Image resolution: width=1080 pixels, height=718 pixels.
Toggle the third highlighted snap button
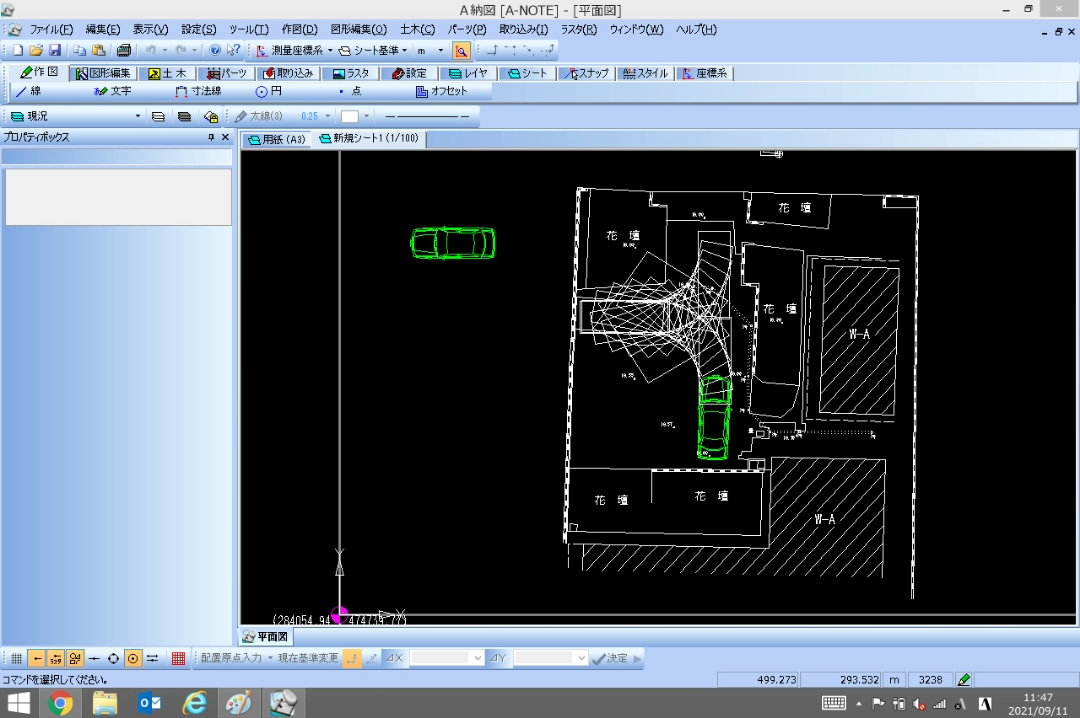tap(75, 659)
